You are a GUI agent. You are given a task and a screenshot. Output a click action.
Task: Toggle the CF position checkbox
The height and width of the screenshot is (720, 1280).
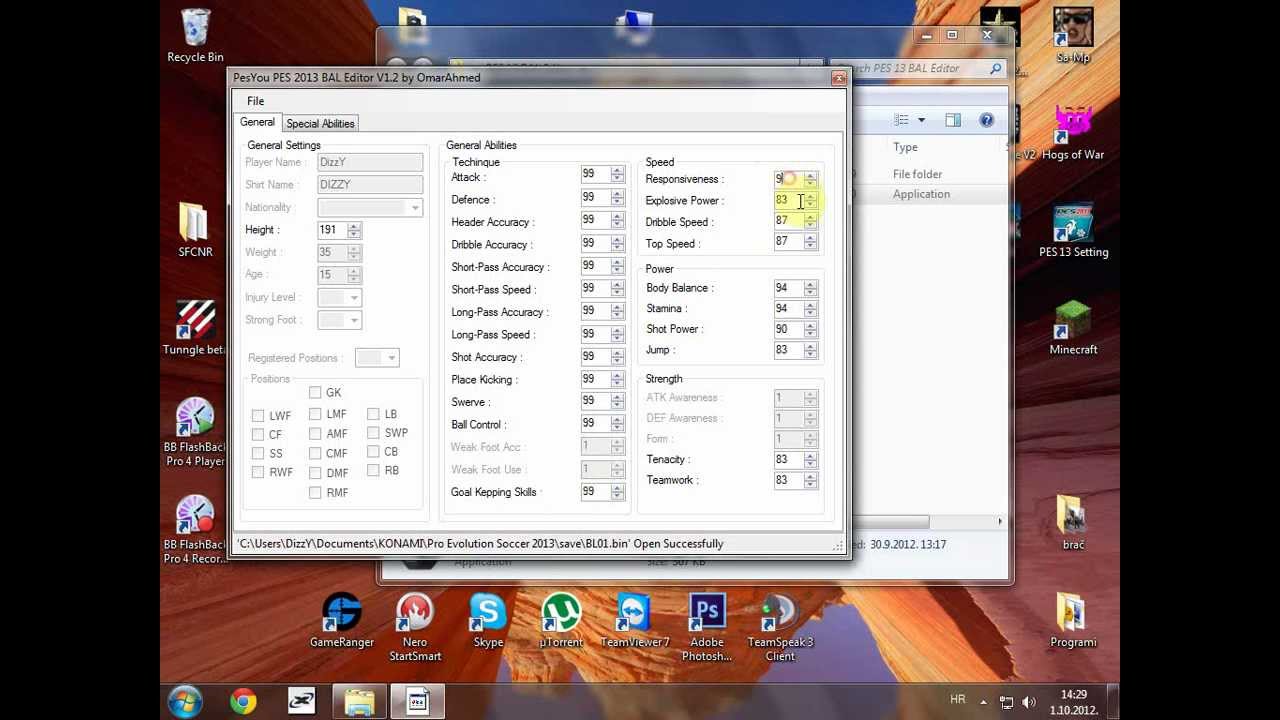(x=258, y=435)
